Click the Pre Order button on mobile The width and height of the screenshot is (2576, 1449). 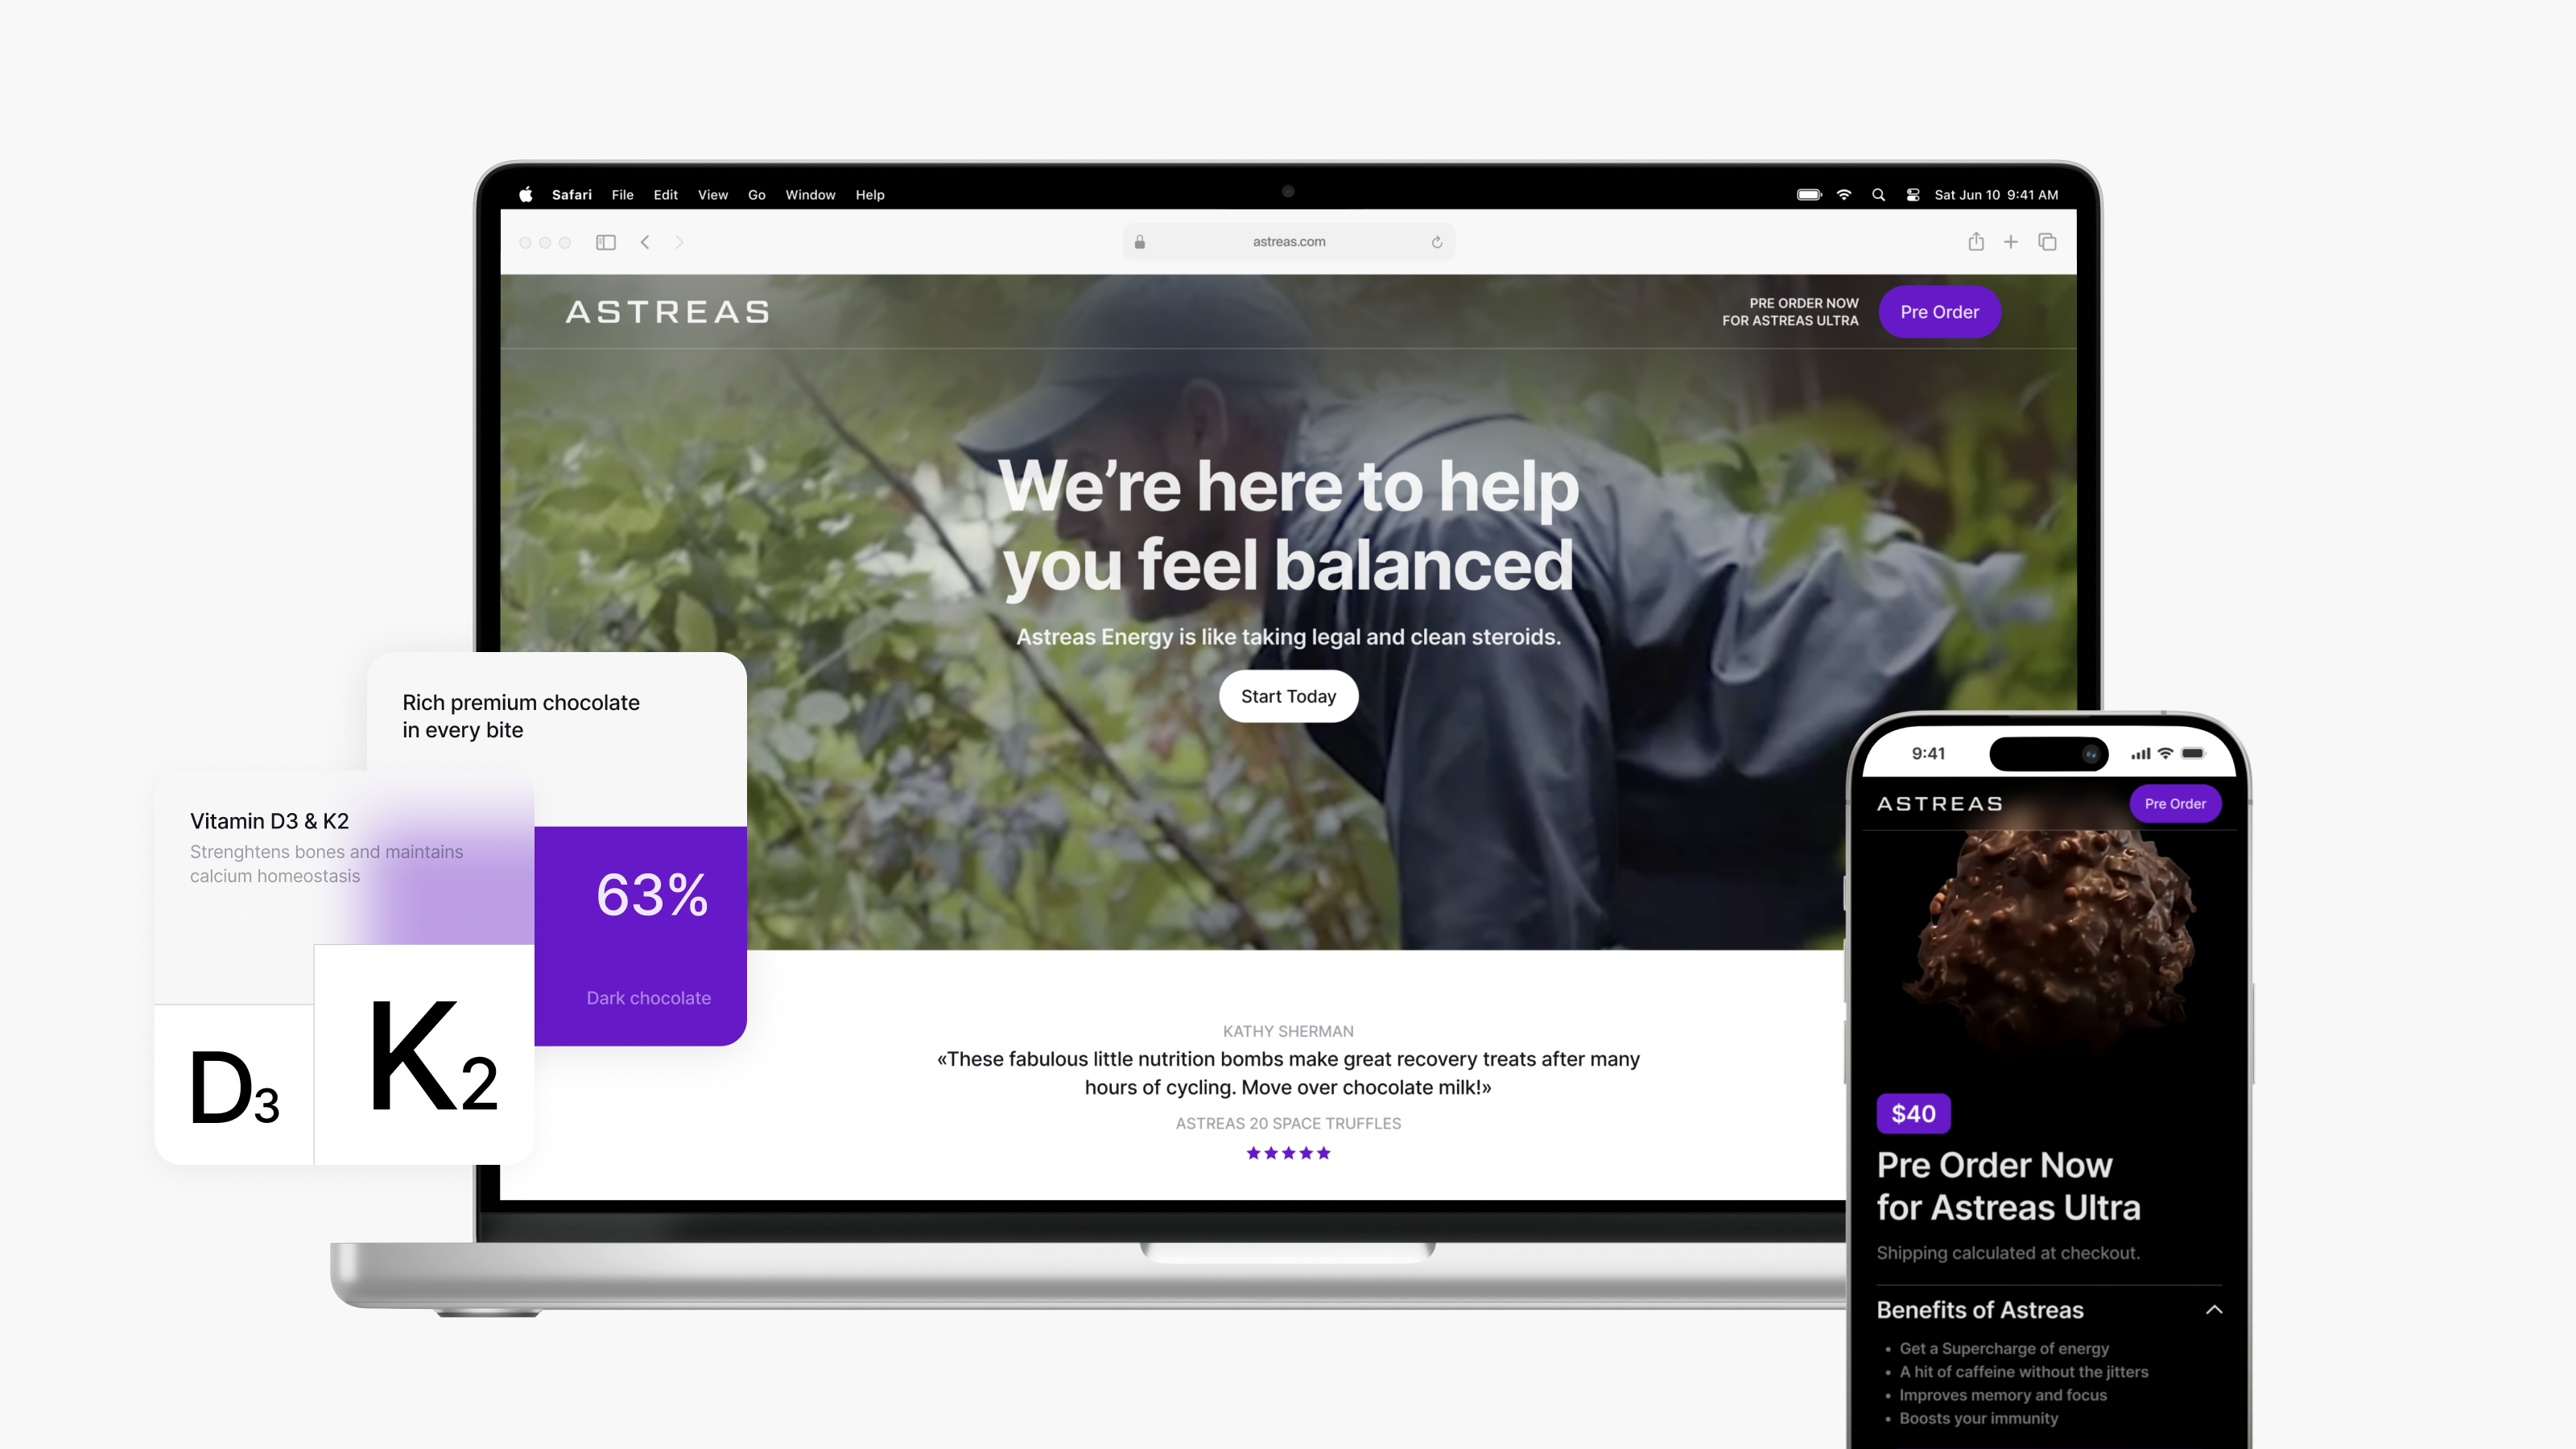[2173, 803]
